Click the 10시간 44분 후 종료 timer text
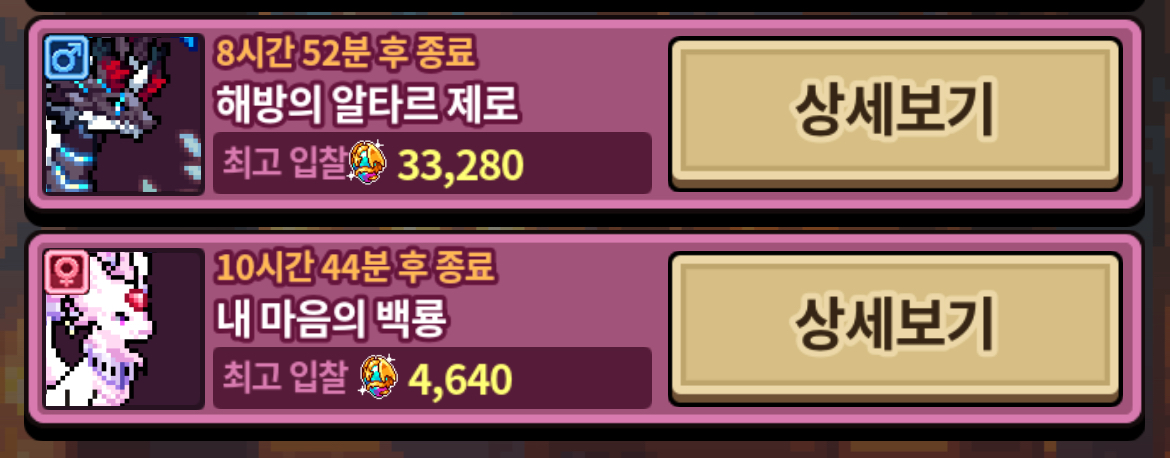Viewport: 1170px width, 458px height. [x=356, y=267]
